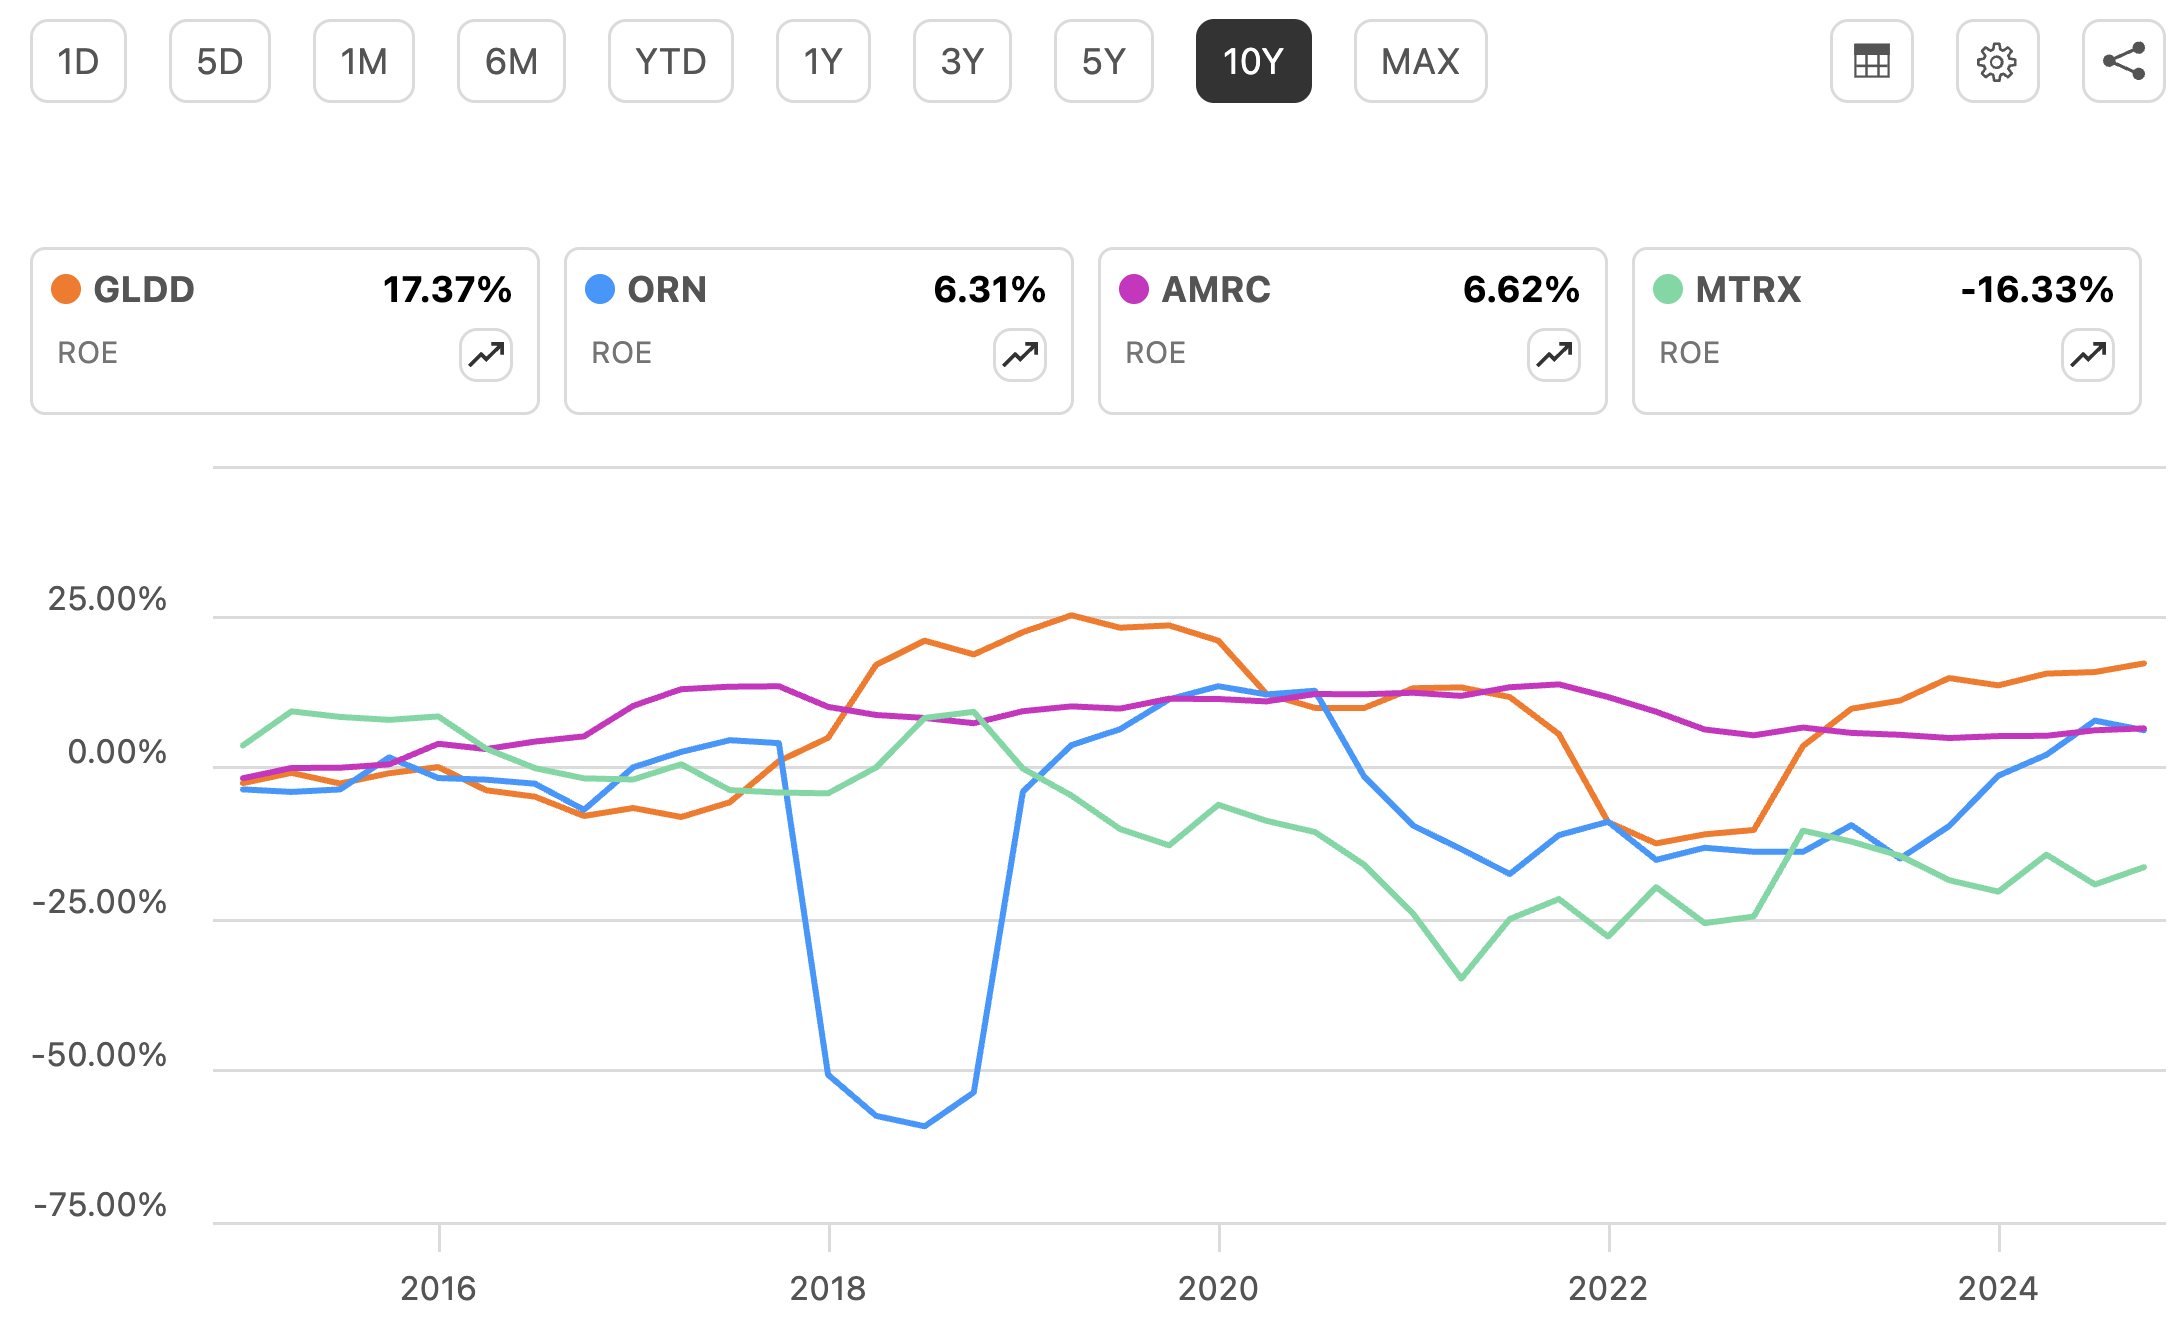Screen dimensions: 2170x1324
Task: Open the ORN trend chart icon
Action: point(1020,355)
